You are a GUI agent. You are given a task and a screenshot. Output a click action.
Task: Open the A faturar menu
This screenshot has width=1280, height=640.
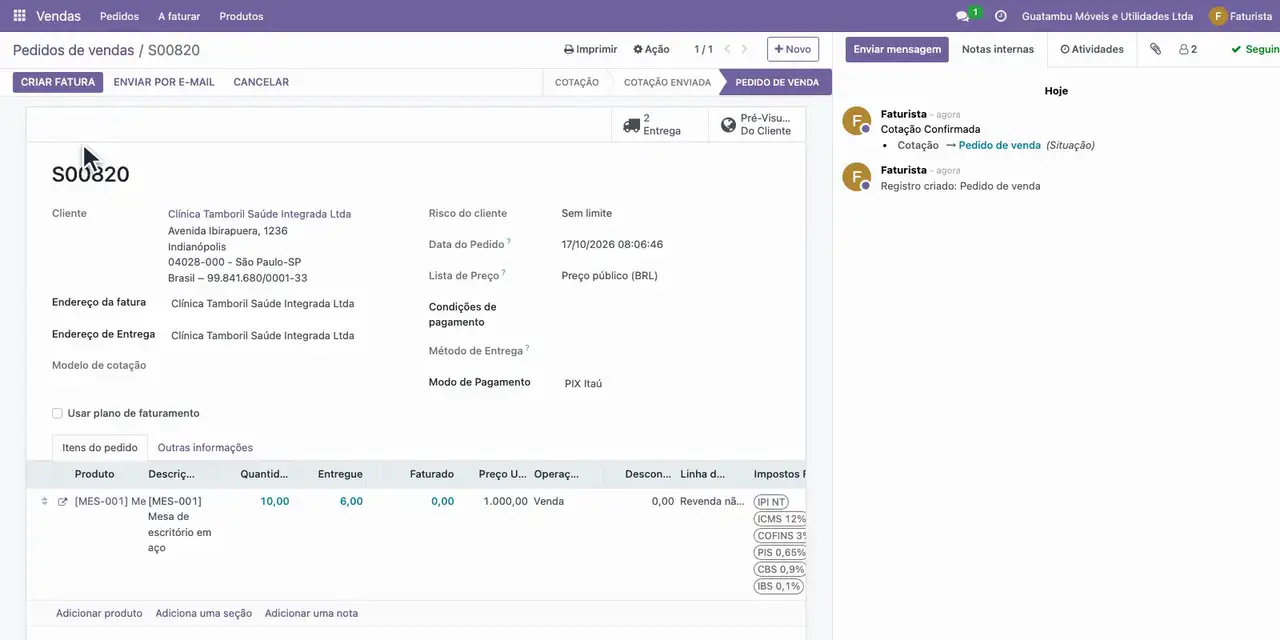point(179,16)
